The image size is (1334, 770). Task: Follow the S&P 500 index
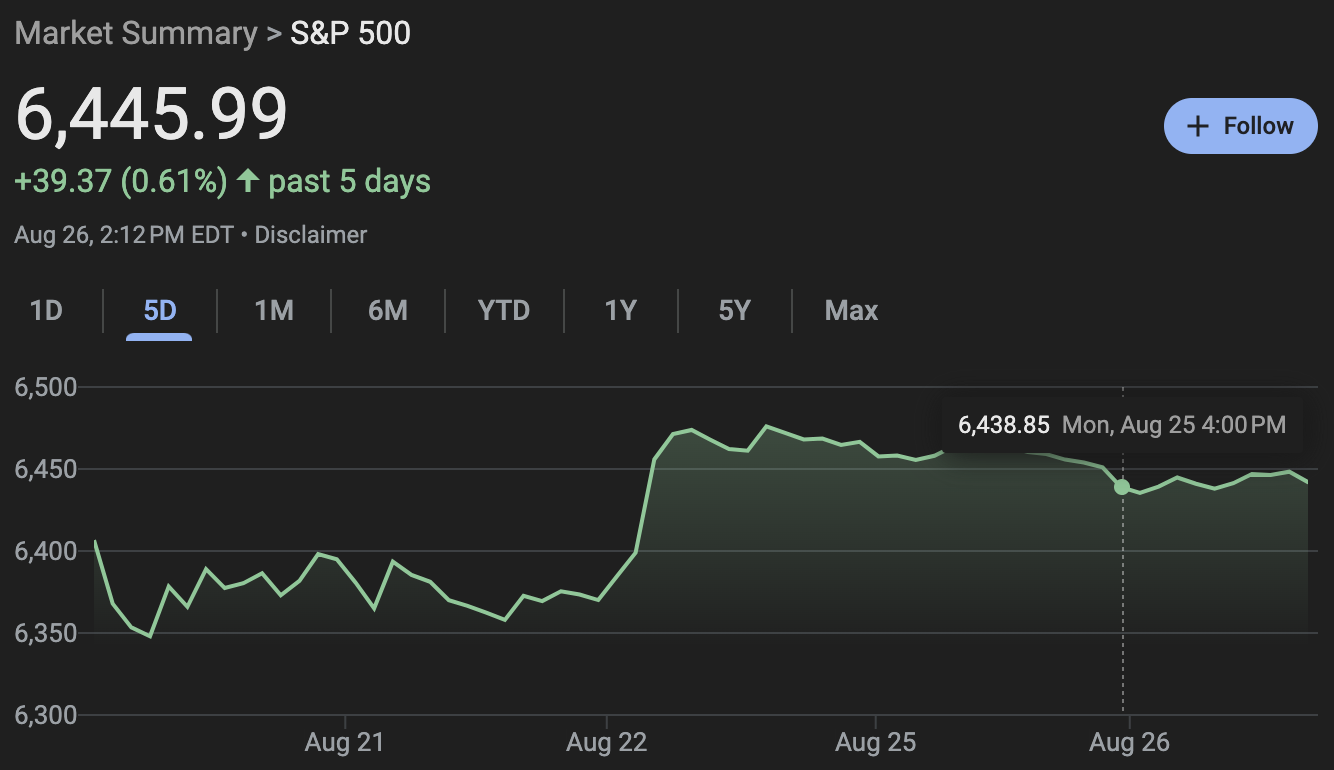[1240, 126]
